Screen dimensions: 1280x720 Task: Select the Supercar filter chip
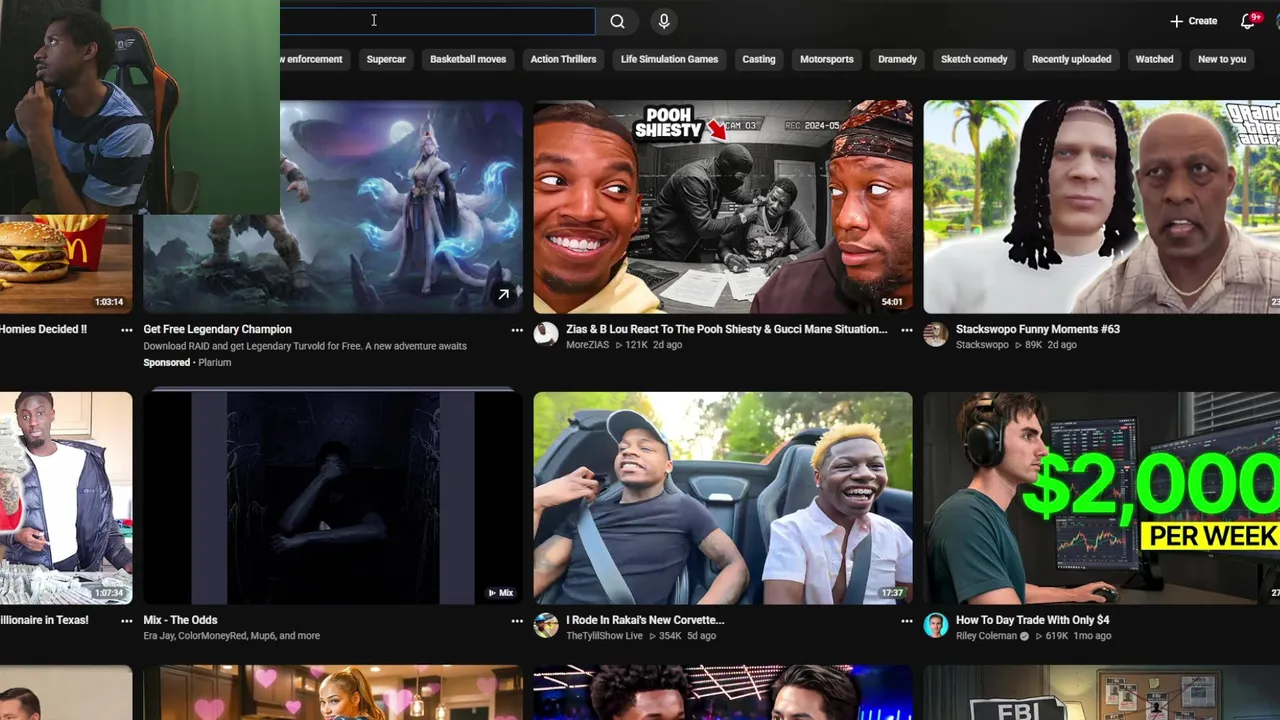click(386, 59)
